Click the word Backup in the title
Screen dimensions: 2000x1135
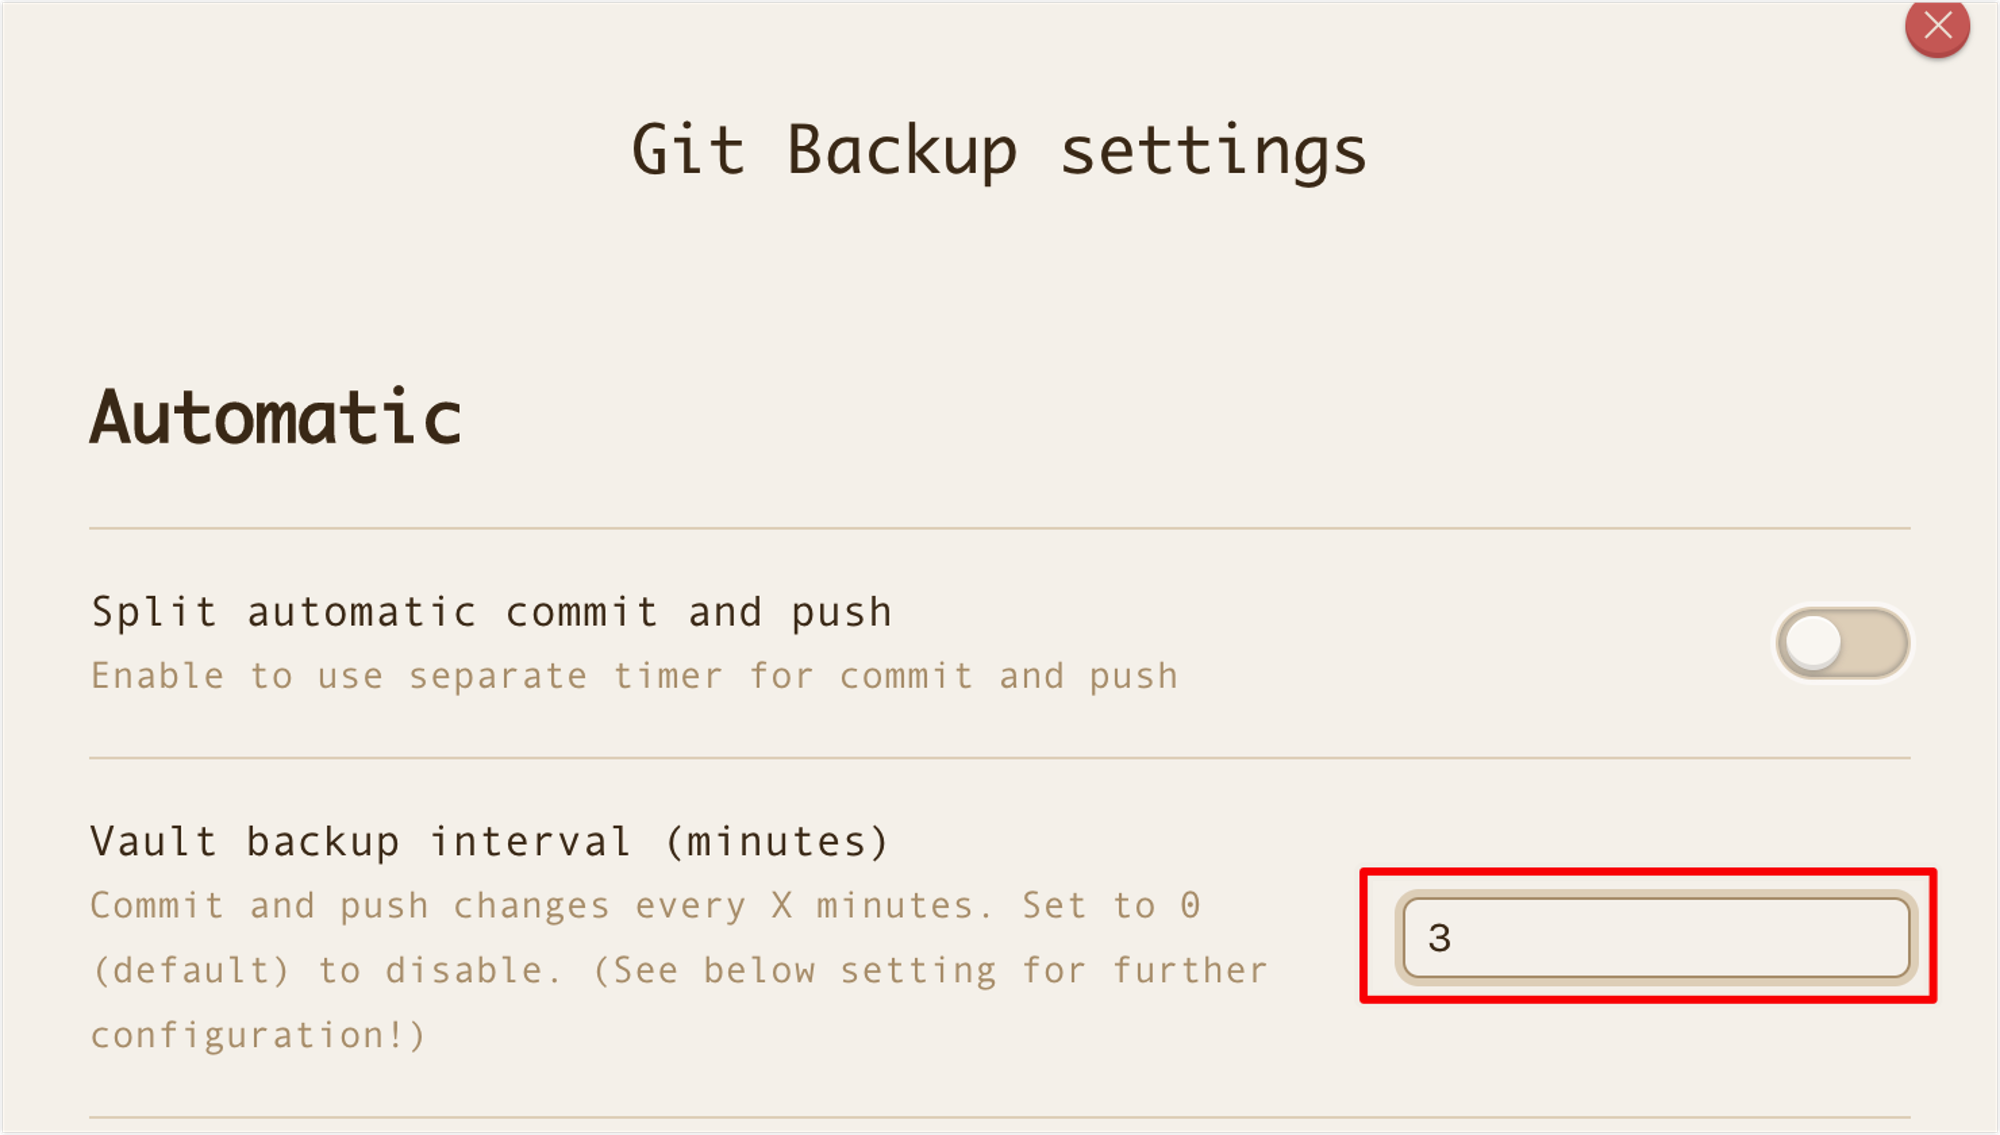click(902, 151)
